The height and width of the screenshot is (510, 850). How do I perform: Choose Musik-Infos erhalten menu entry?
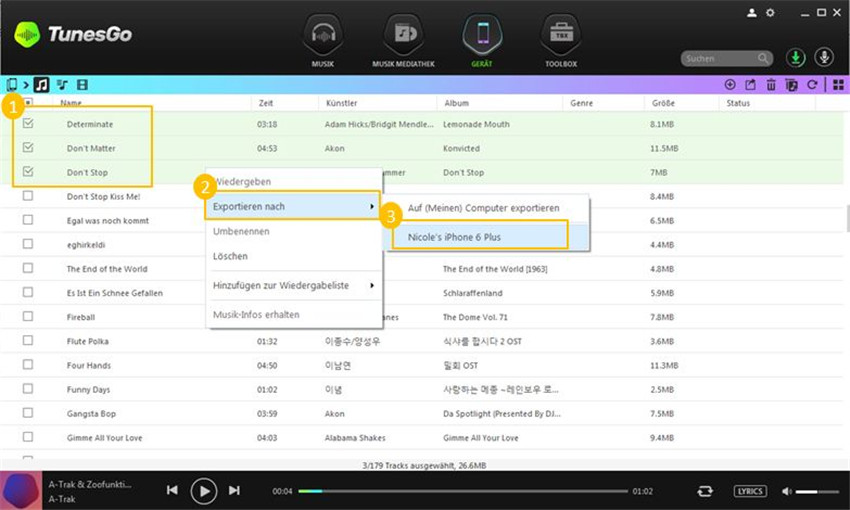294,315
